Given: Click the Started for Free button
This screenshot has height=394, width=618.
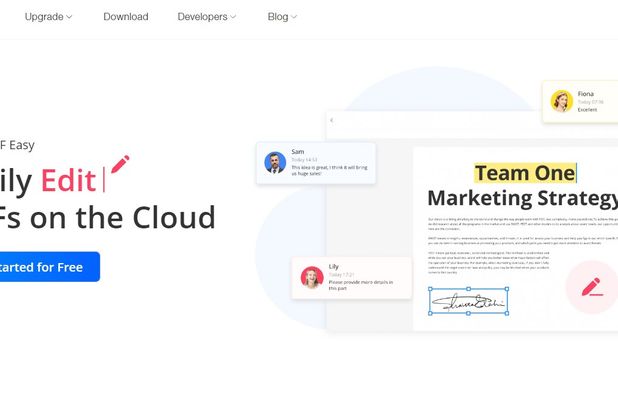Looking at the screenshot, I should 50,267.
